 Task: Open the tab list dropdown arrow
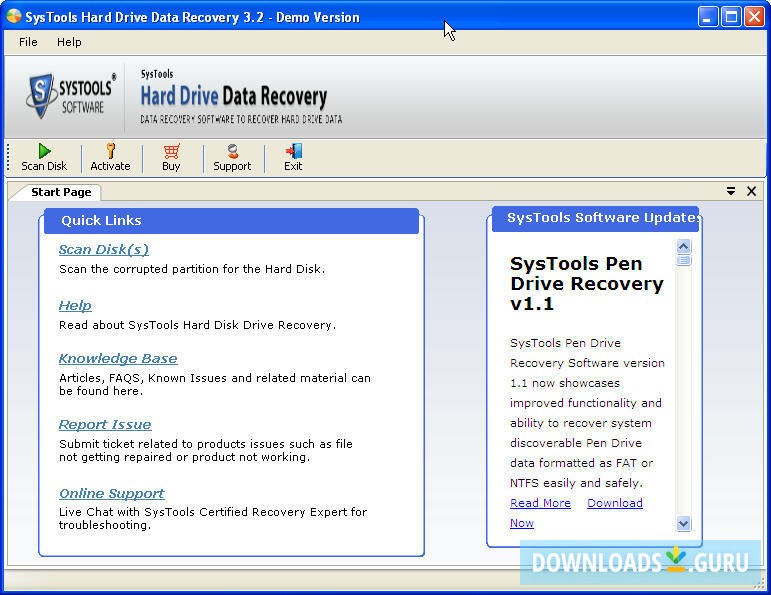tap(731, 191)
